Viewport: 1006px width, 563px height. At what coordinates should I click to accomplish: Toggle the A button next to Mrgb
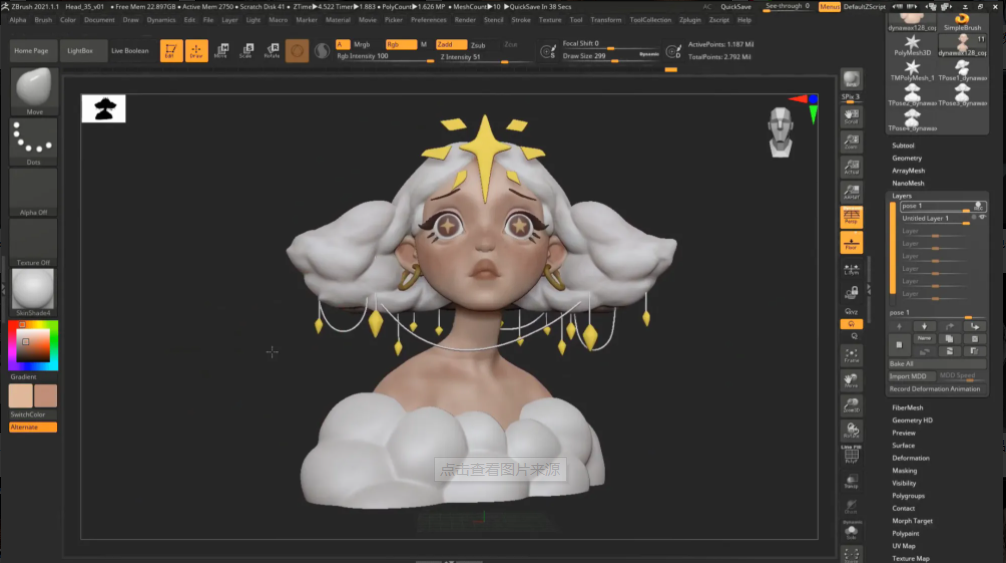pos(342,44)
